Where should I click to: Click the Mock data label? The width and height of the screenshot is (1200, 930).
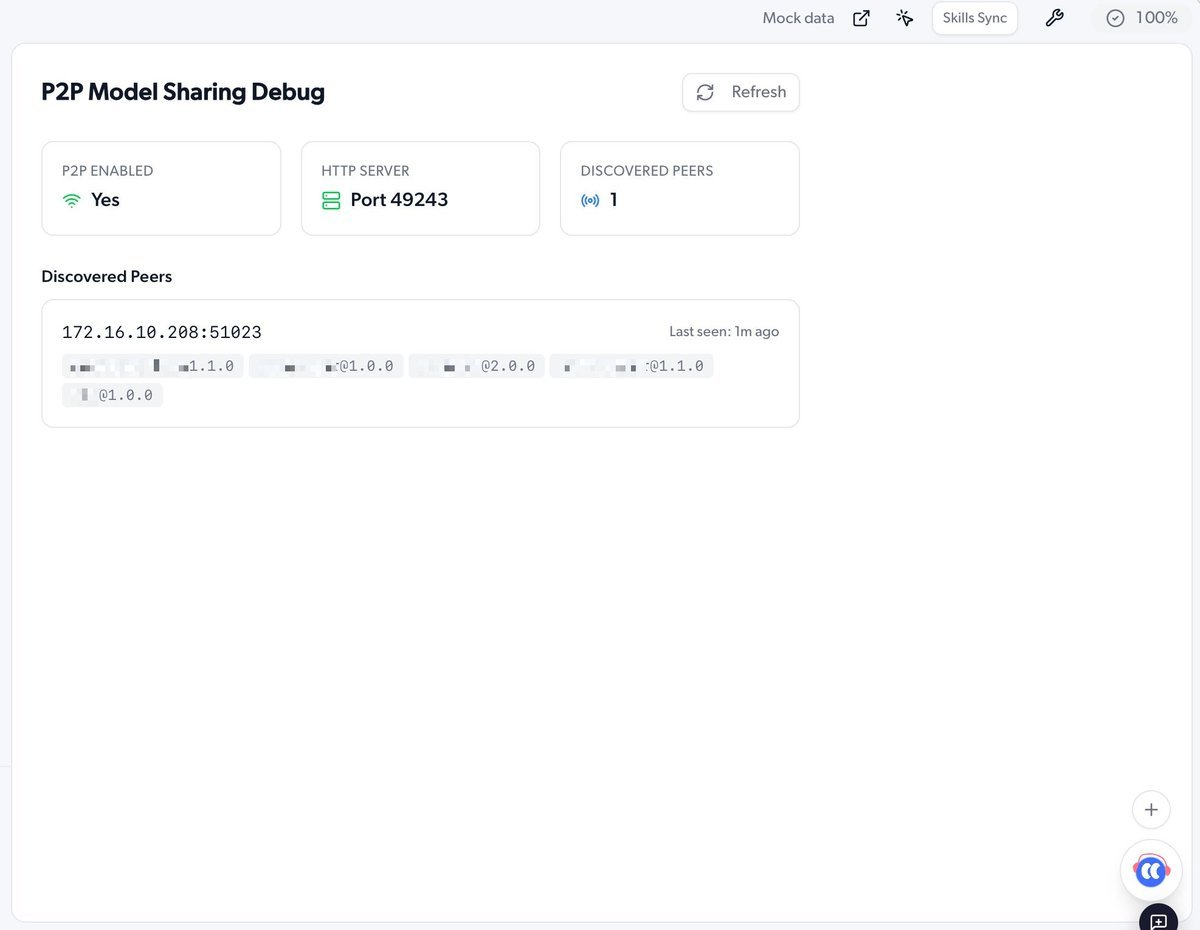coord(798,18)
